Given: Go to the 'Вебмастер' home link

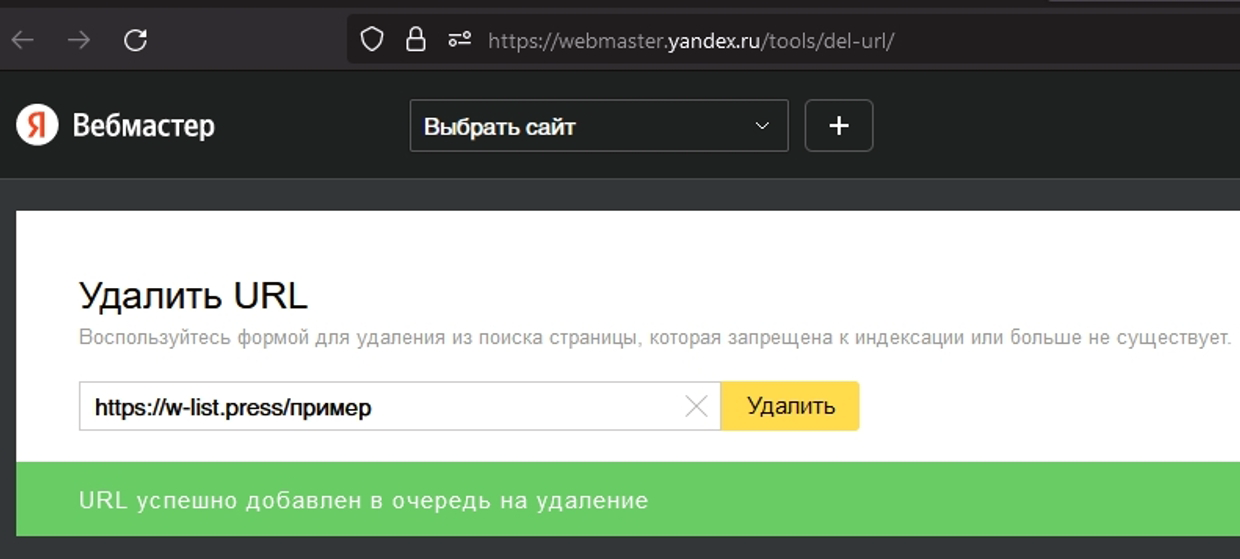Looking at the screenshot, I should point(143,126).
